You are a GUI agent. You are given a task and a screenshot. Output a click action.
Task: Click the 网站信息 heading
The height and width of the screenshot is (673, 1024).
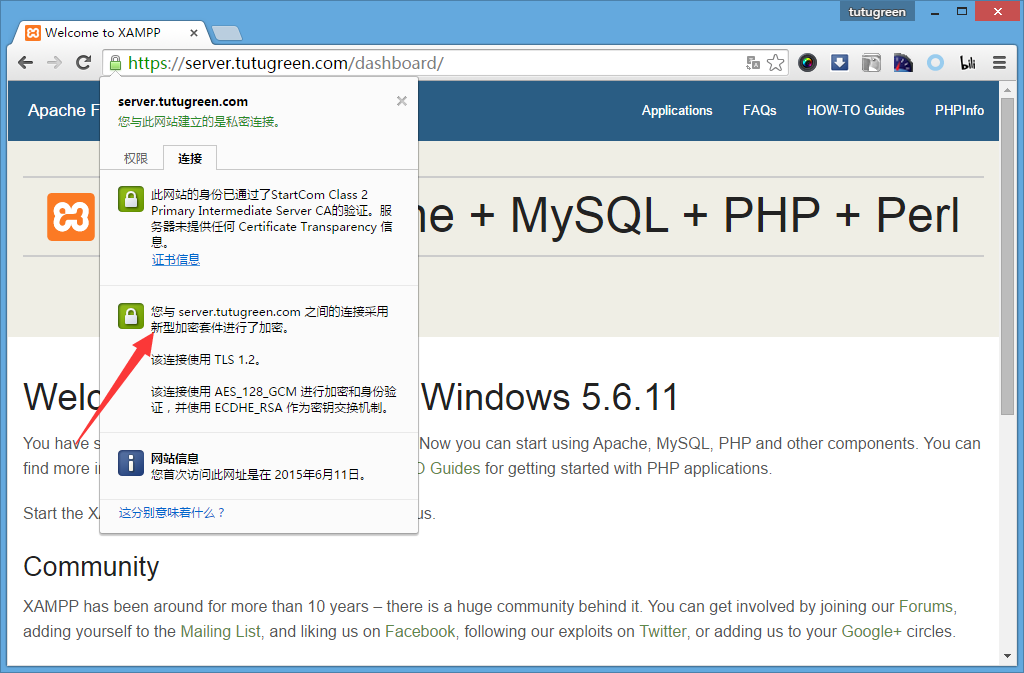[175, 458]
